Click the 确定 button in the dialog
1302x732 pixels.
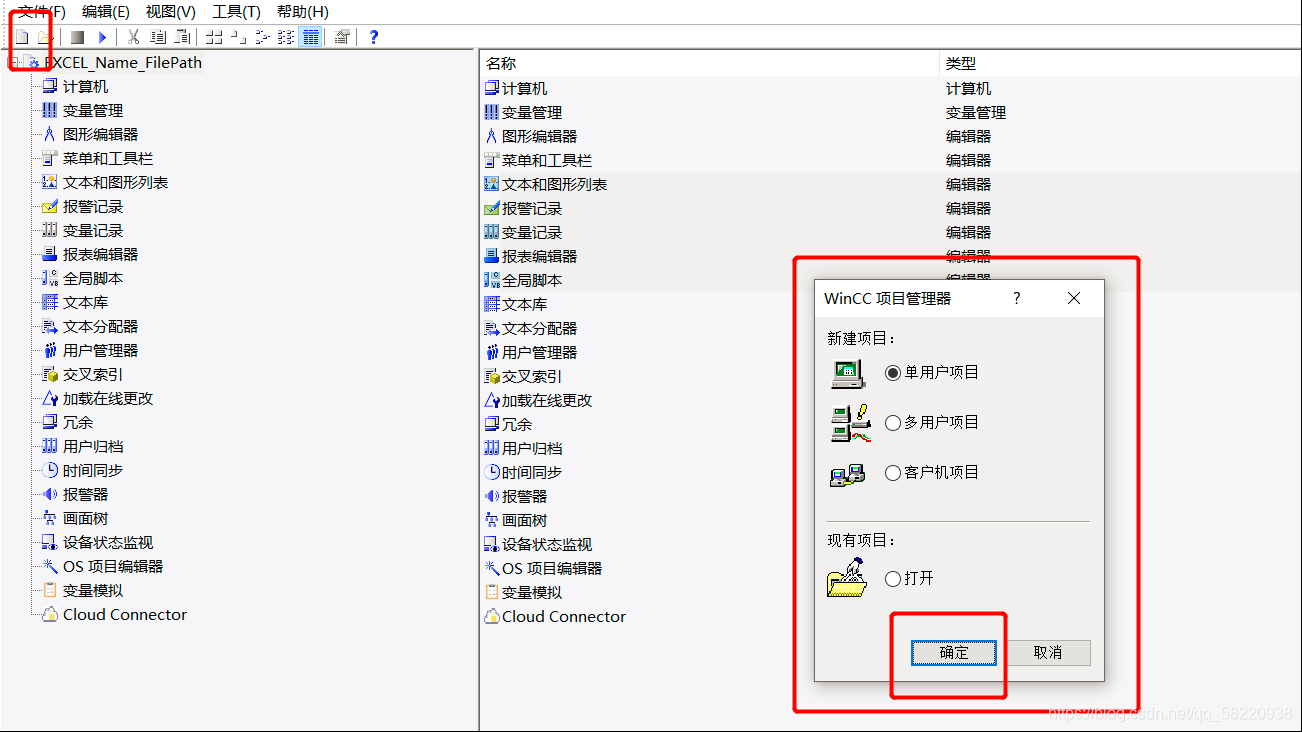pyautogui.click(x=954, y=653)
